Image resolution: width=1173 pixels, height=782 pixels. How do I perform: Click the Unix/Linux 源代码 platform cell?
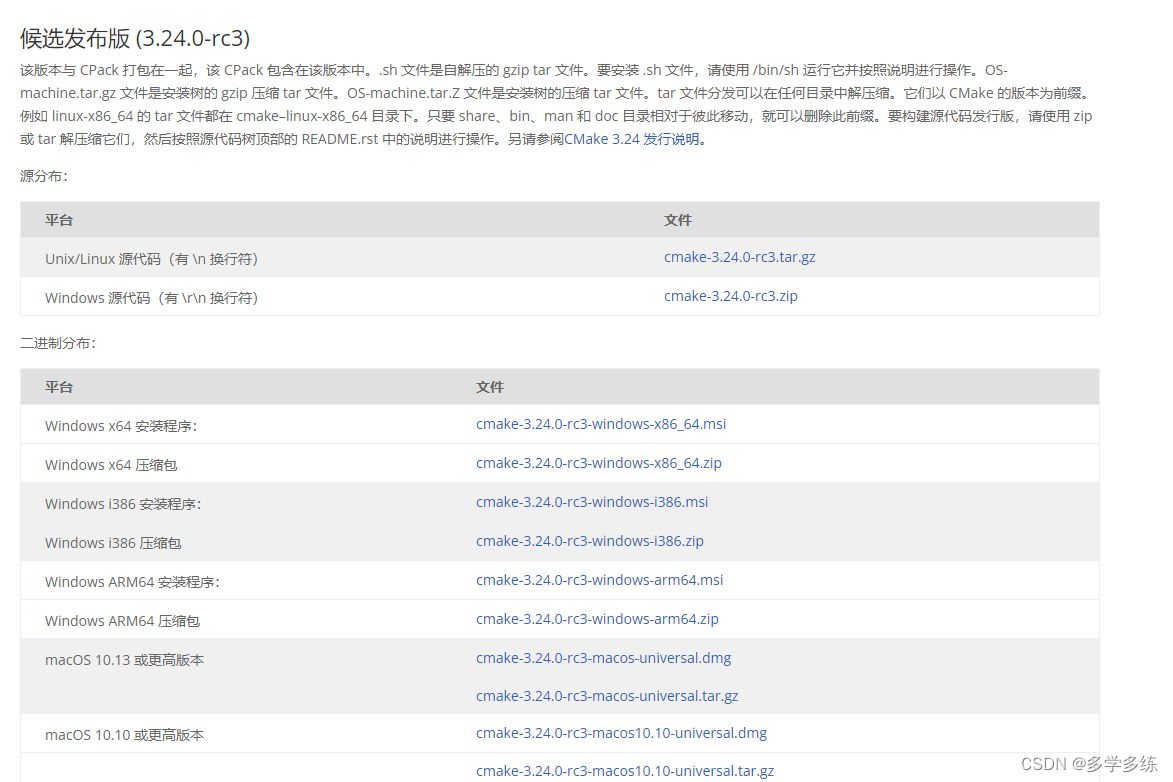(151, 259)
